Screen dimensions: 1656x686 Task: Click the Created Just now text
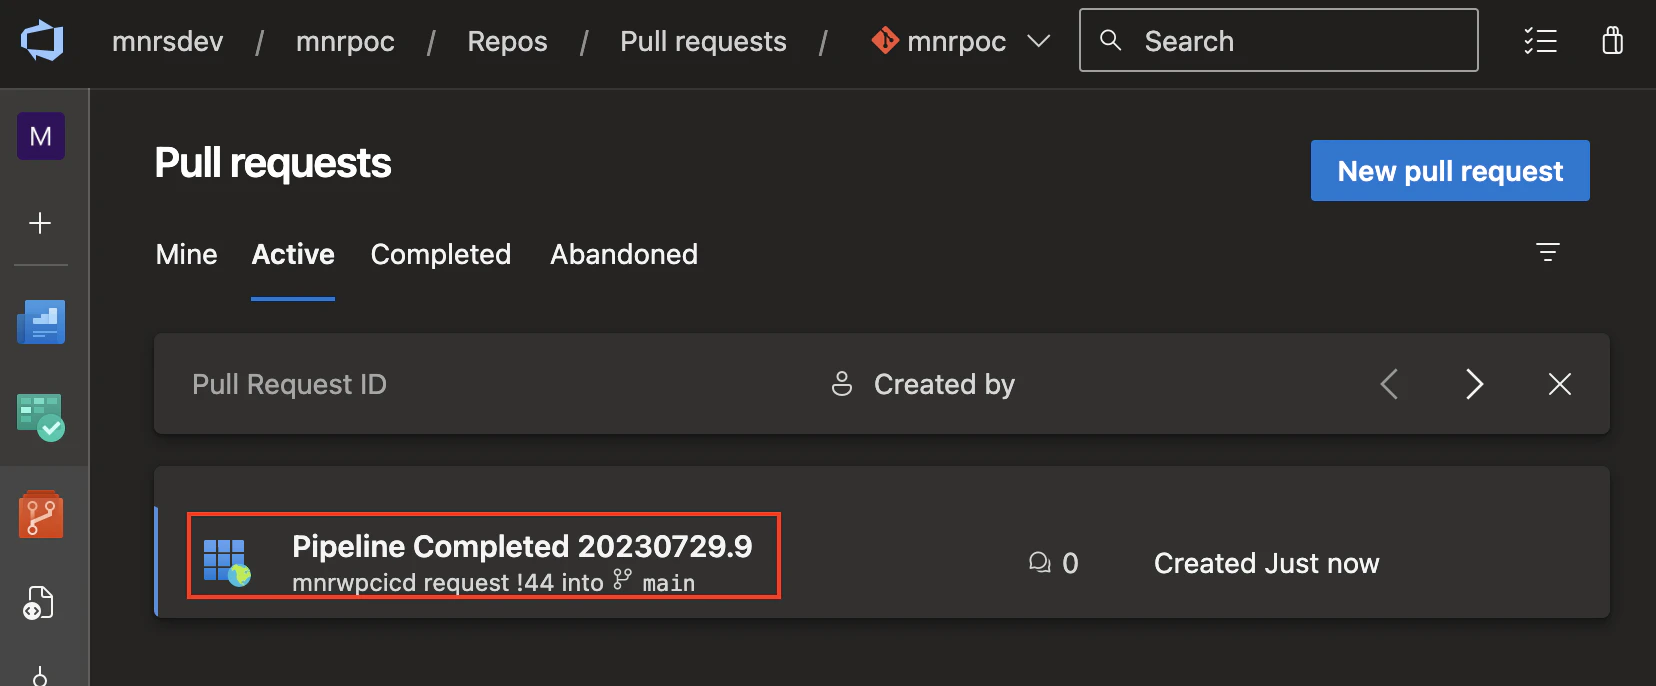(x=1266, y=563)
